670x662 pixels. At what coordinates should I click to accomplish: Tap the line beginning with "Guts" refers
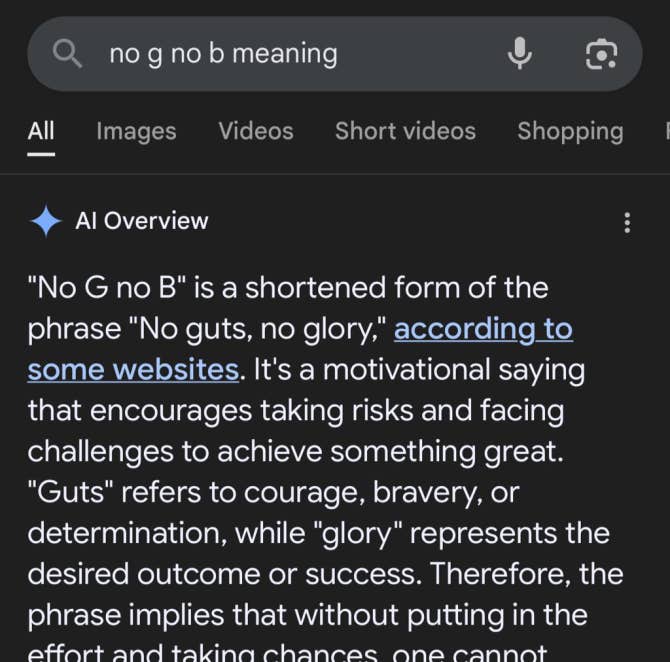[273, 492]
